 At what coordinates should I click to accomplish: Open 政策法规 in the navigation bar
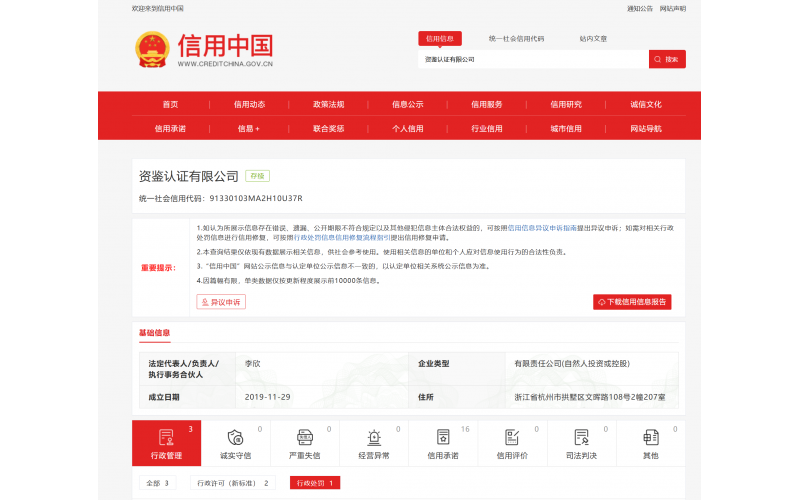coord(329,104)
